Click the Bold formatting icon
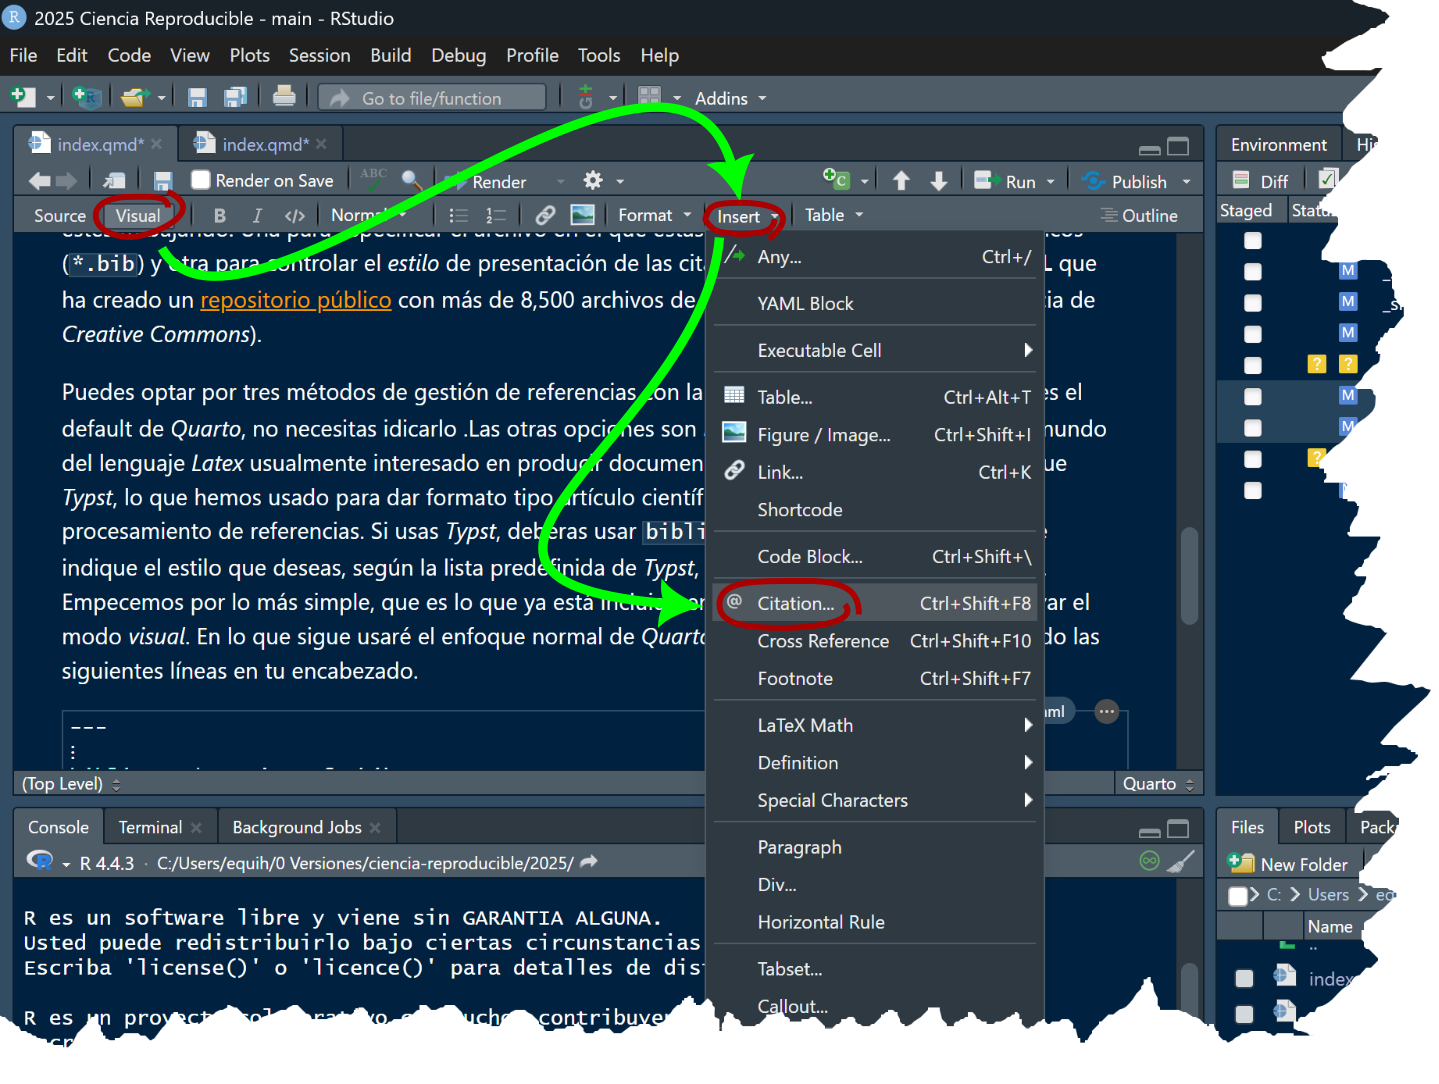1439x1084 pixels. pyautogui.click(x=220, y=216)
